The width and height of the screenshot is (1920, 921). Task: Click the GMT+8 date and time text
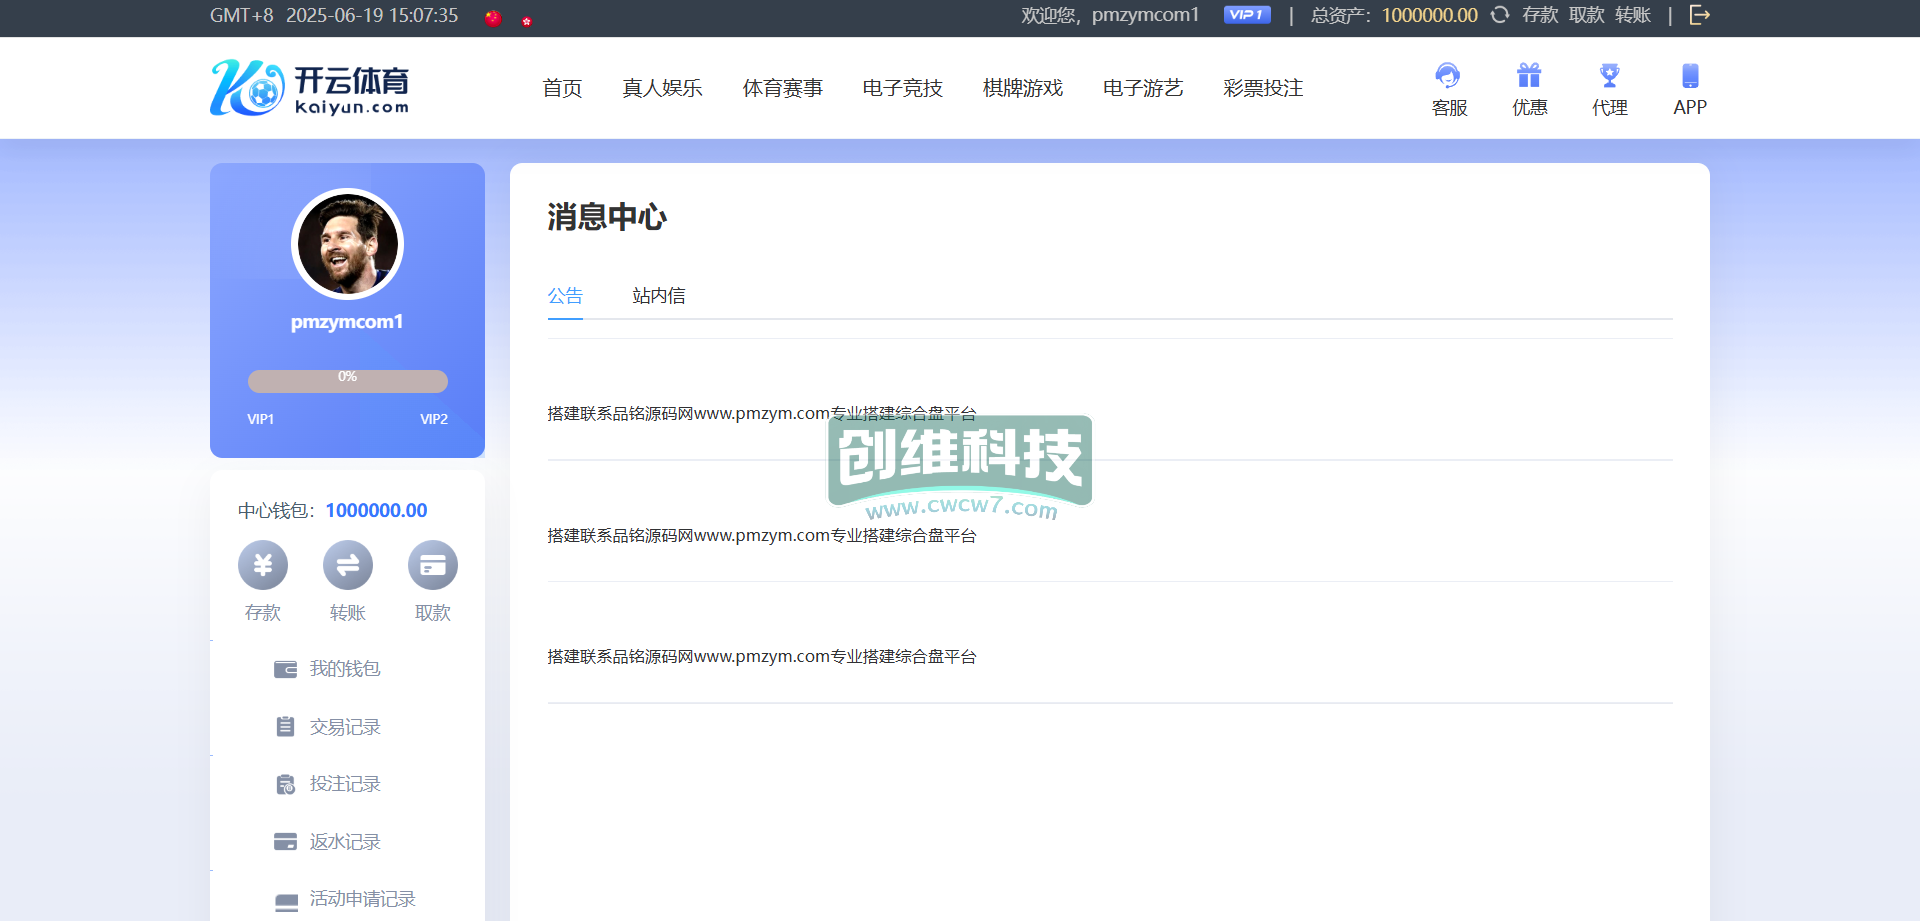pyautogui.click(x=334, y=15)
